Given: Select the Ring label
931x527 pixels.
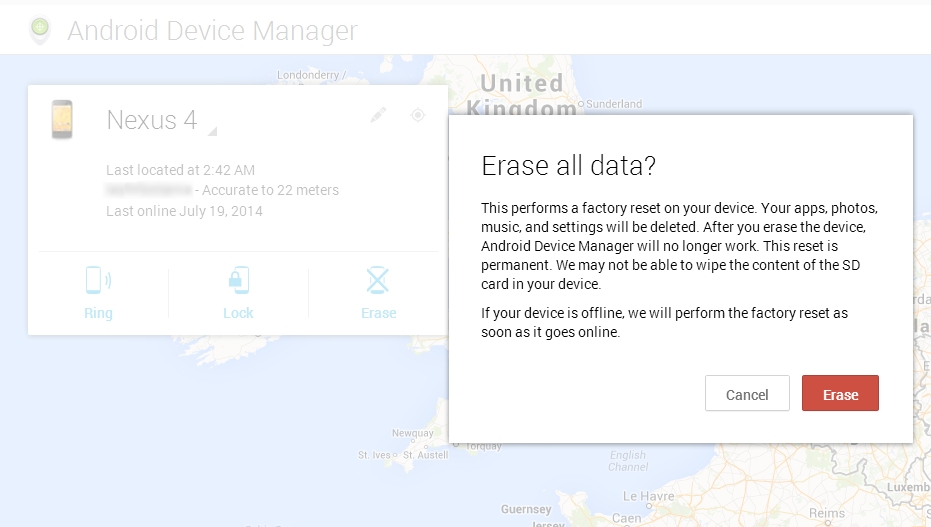Looking at the screenshot, I should click(98, 313).
